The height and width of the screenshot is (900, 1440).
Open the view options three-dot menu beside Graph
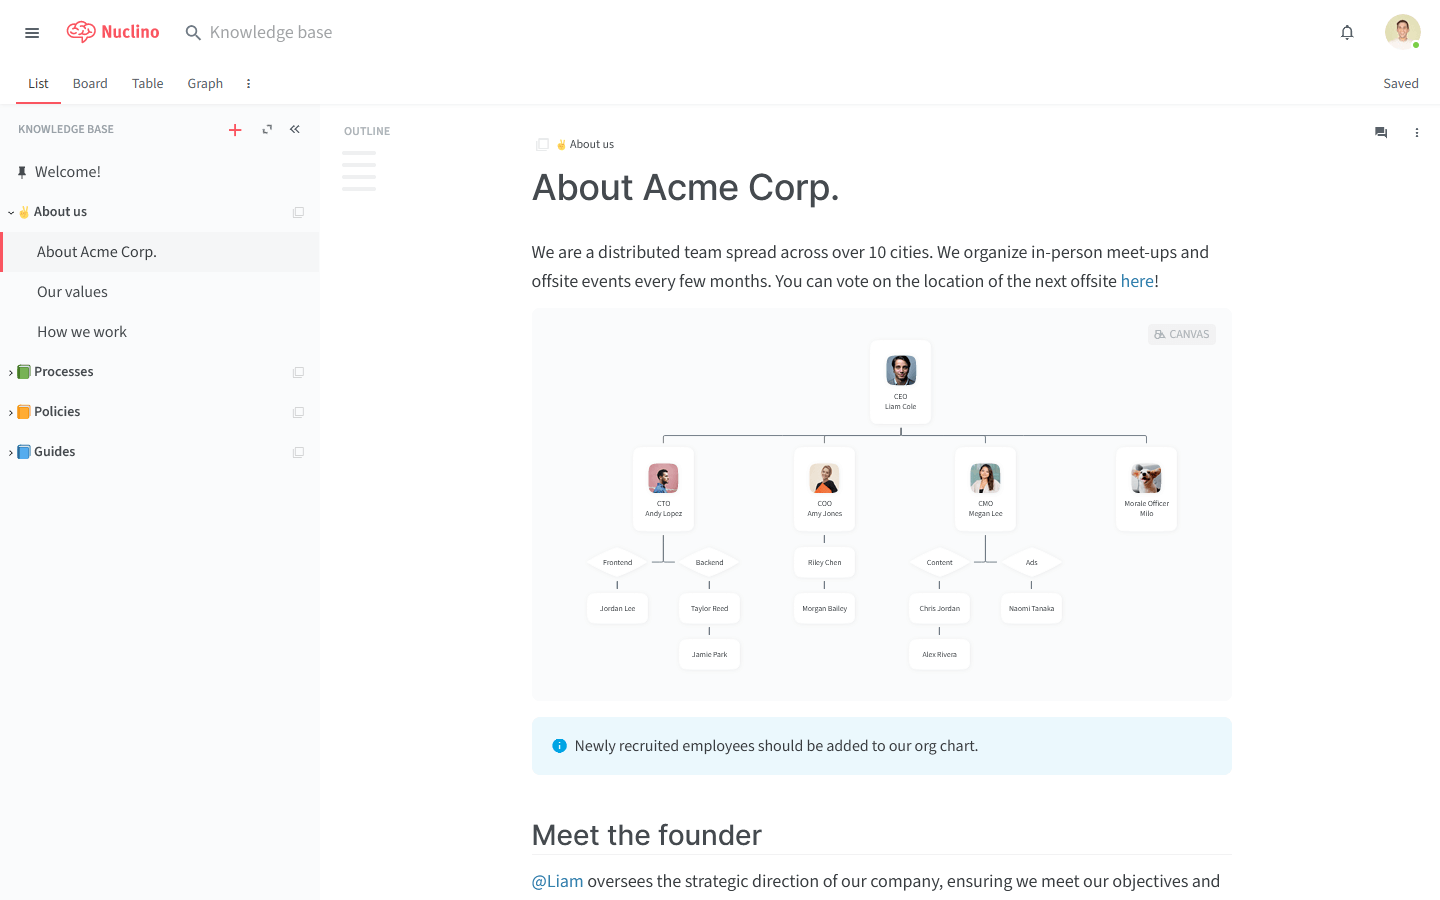tap(248, 84)
